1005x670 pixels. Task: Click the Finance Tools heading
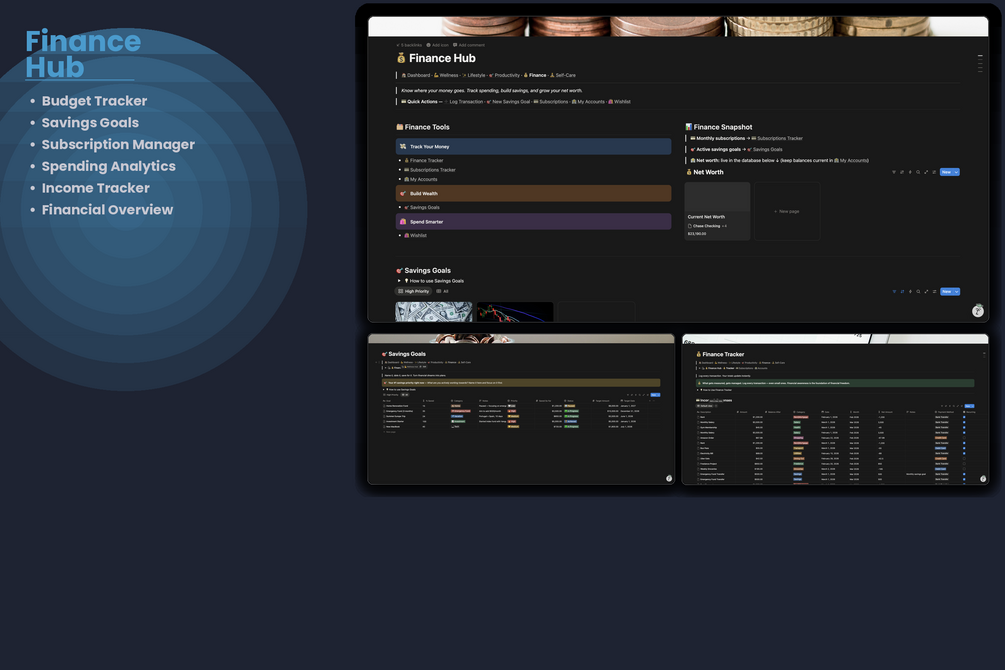point(427,128)
